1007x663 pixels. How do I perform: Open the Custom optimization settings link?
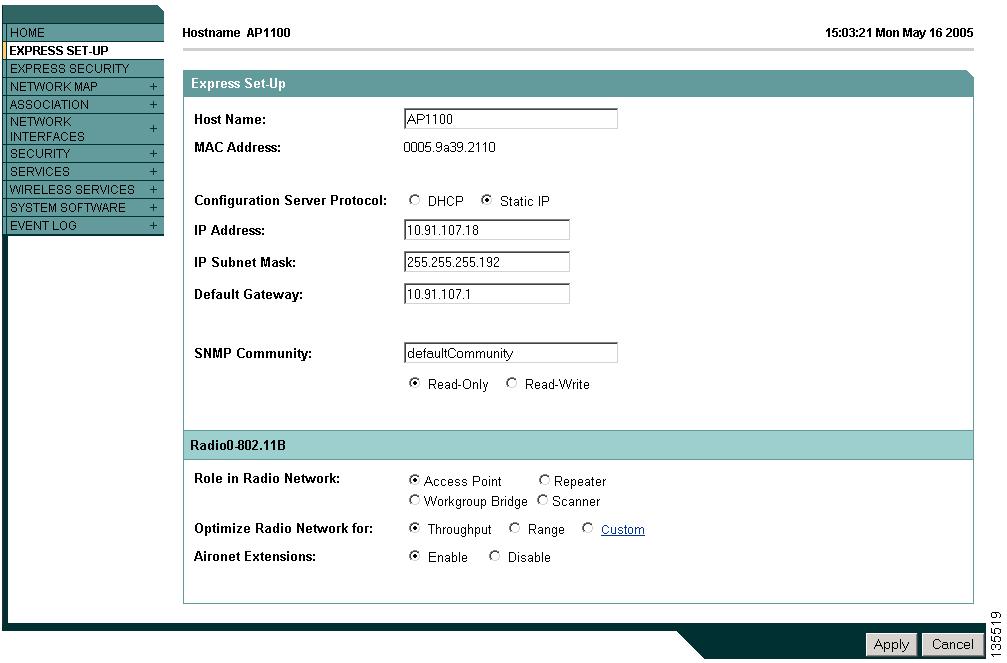click(x=623, y=529)
